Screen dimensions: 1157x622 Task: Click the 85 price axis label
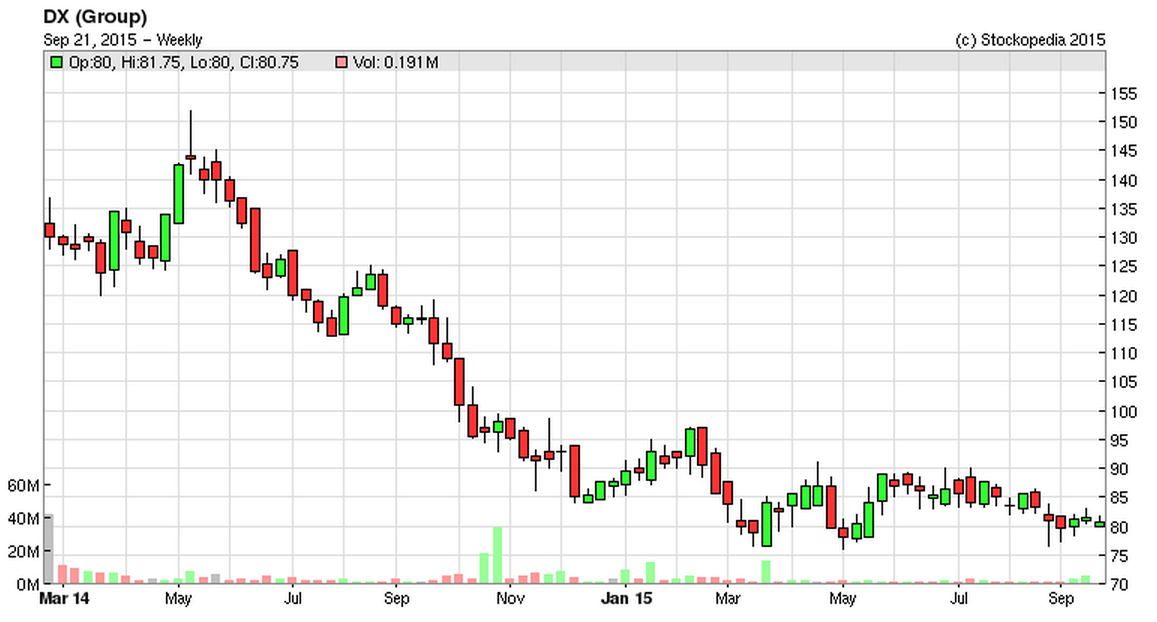click(1119, 498)
